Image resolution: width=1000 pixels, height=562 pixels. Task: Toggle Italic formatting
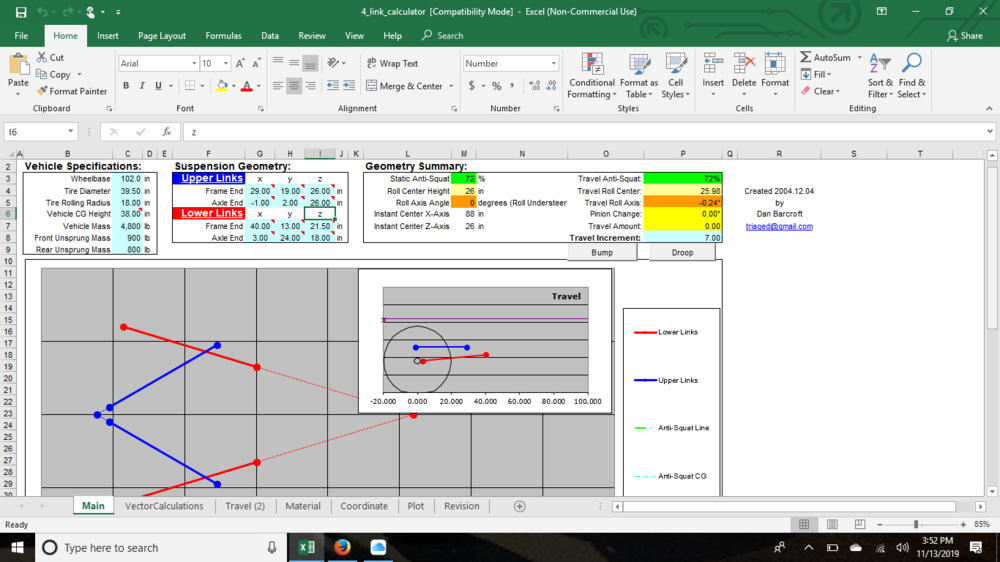[x=142, y=85]
